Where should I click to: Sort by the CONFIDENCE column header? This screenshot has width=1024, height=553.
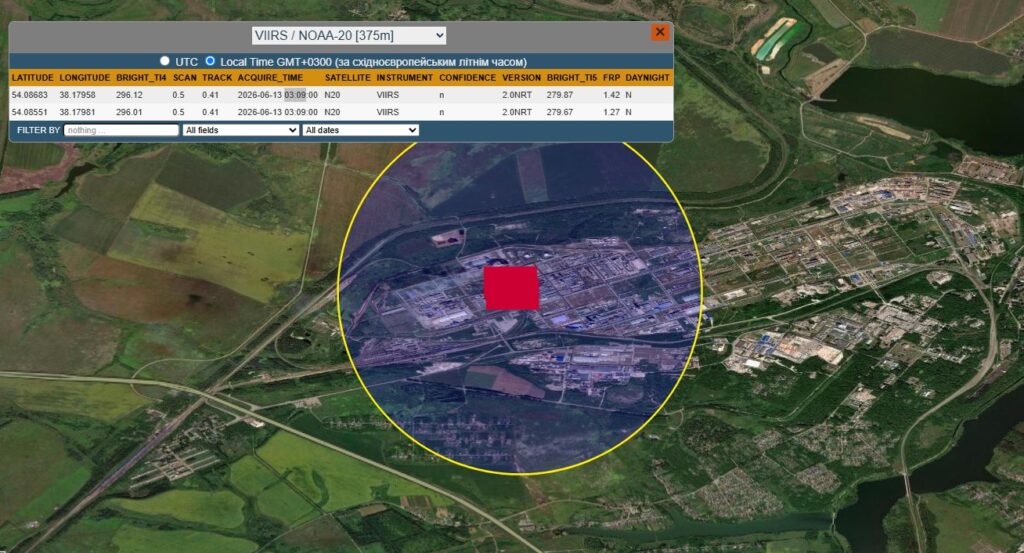tap(468, 77)
